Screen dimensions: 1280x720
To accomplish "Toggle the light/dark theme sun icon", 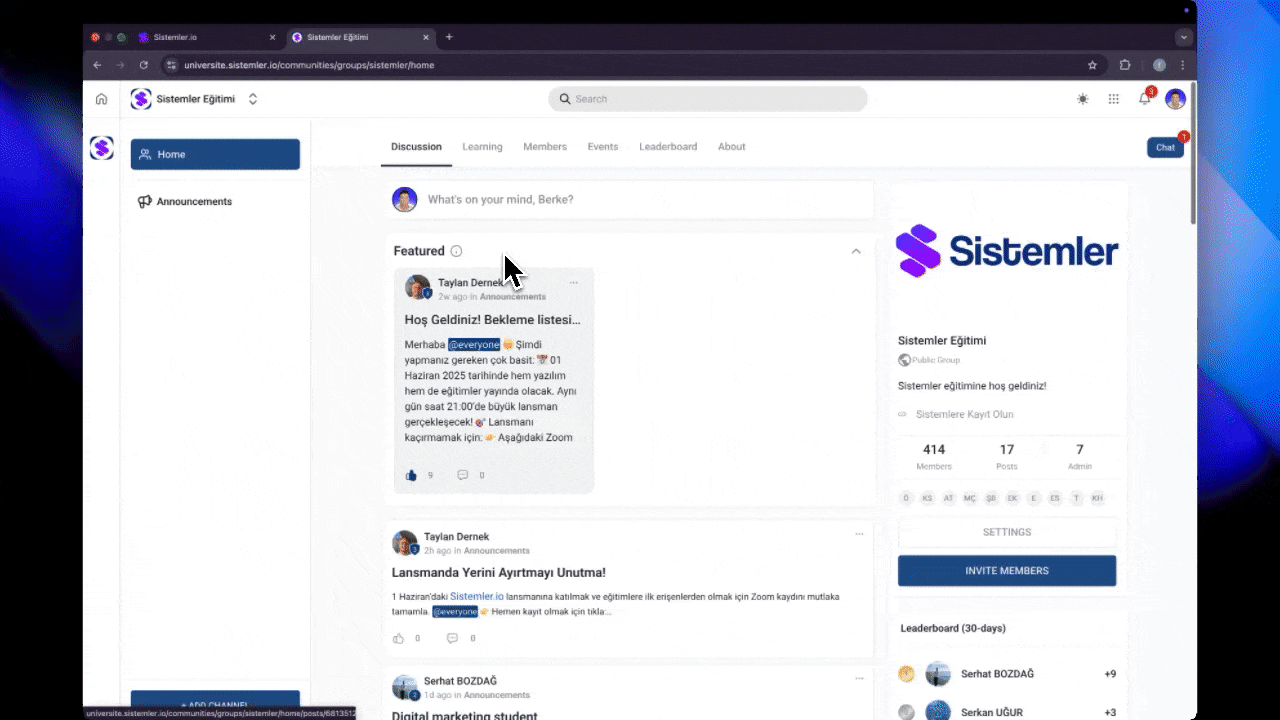I will [x=1083, y=99].
